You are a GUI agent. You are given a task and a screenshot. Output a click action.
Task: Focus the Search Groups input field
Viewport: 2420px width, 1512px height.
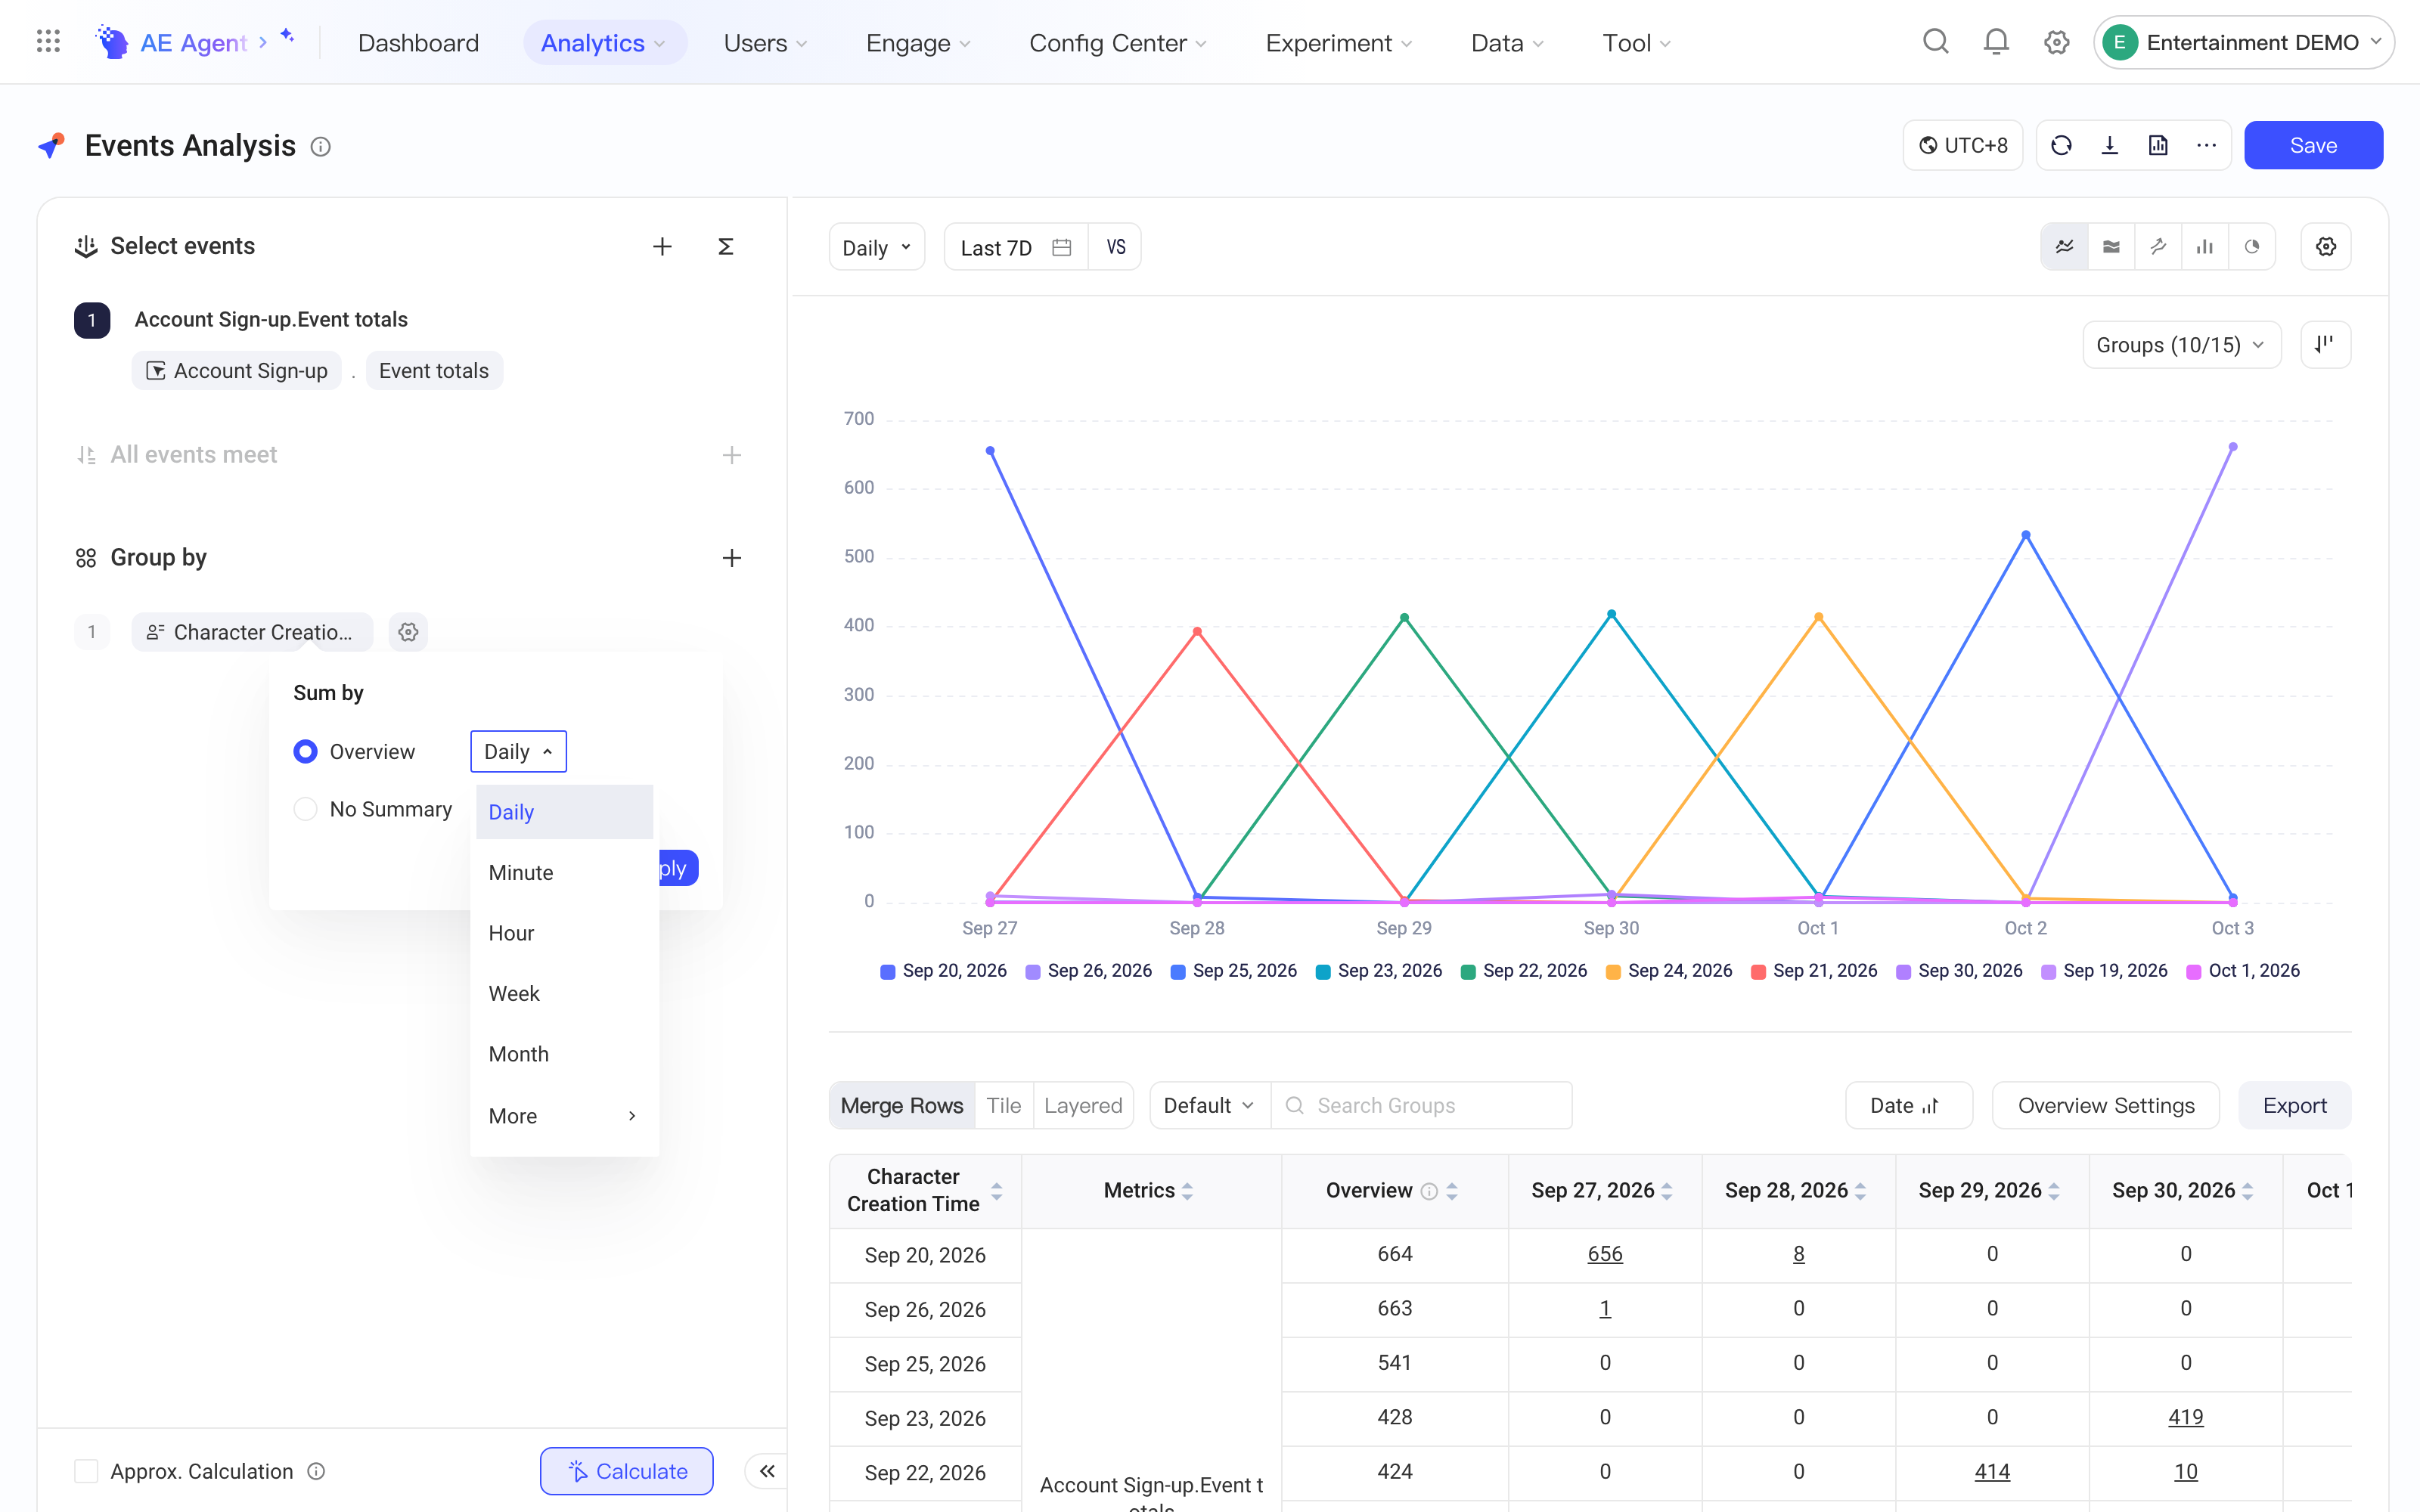(x=1421, y=1105)
